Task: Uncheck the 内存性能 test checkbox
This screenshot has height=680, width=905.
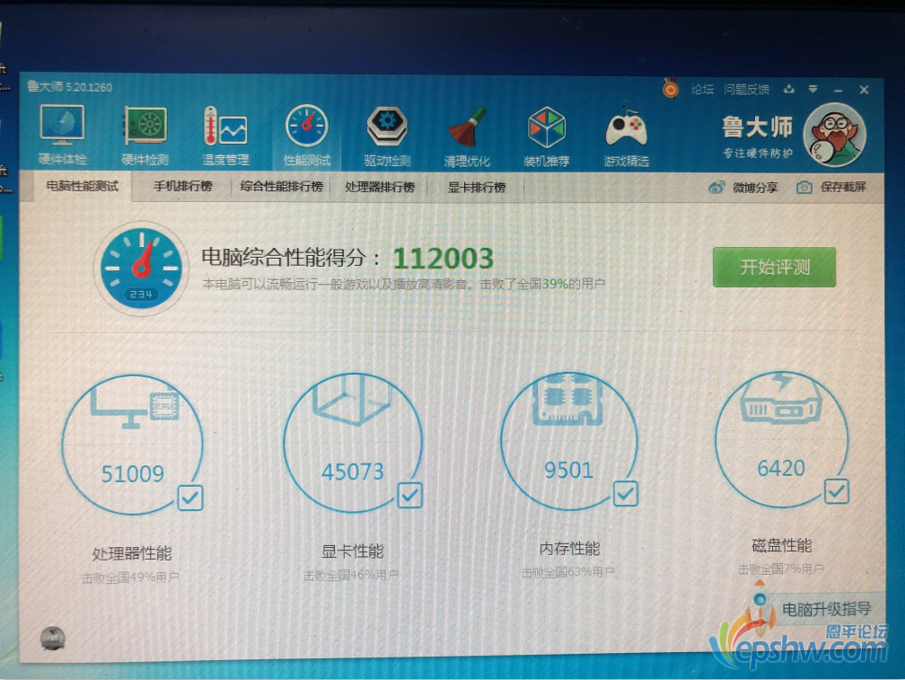Action: (625, 494)
